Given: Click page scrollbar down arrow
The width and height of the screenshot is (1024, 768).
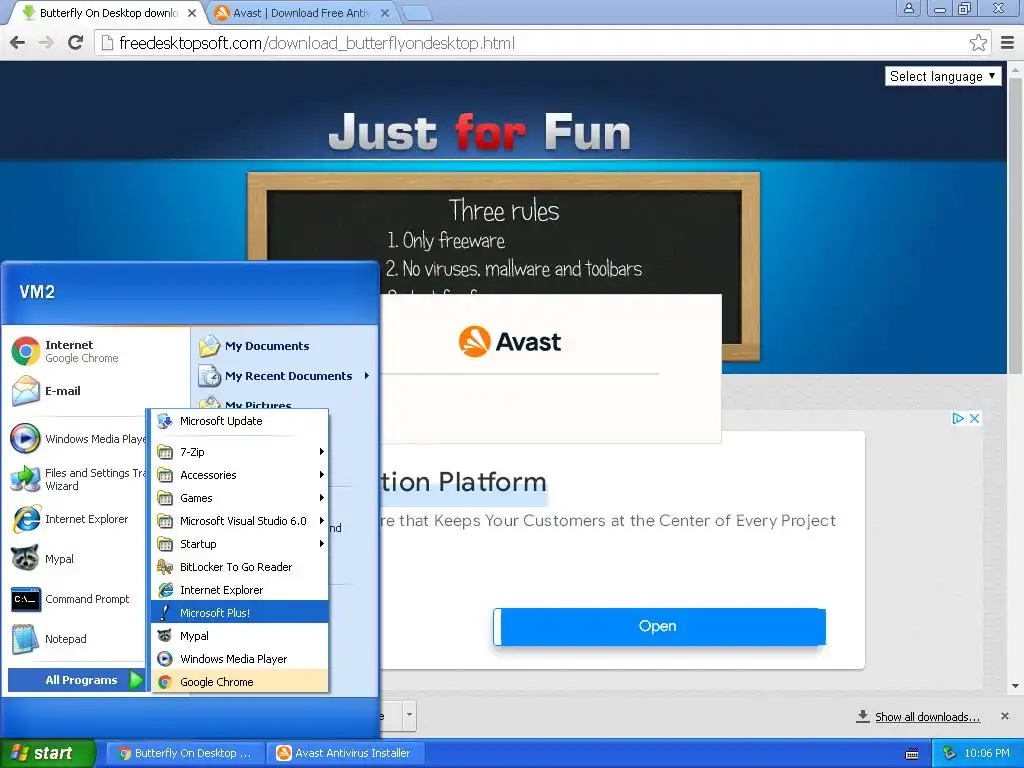Looking at the screenshot, I should click(x=1016, y=686).
